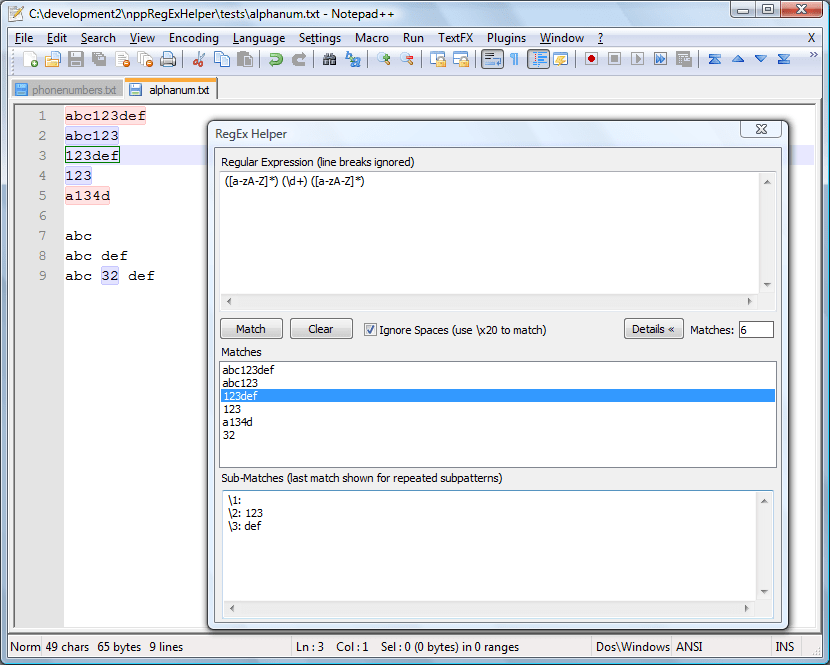Image resolution: width=830 pixels, height=665 pixels.
Task: Open a file with the Open folder icon
Action: tap(52, 59)
